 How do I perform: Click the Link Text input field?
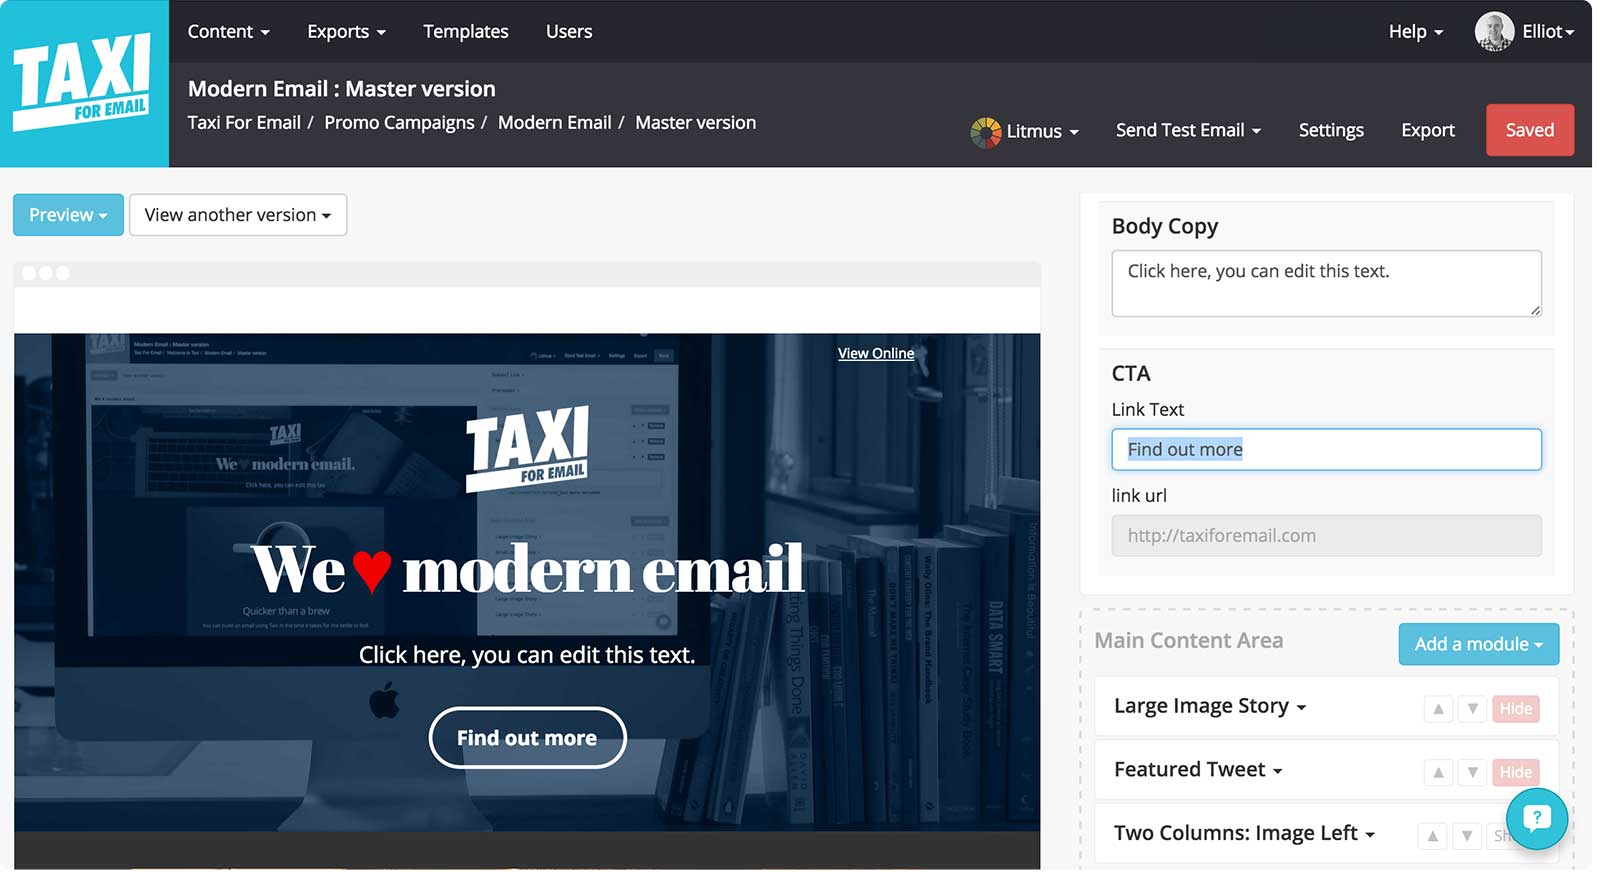coord(1326,450)
